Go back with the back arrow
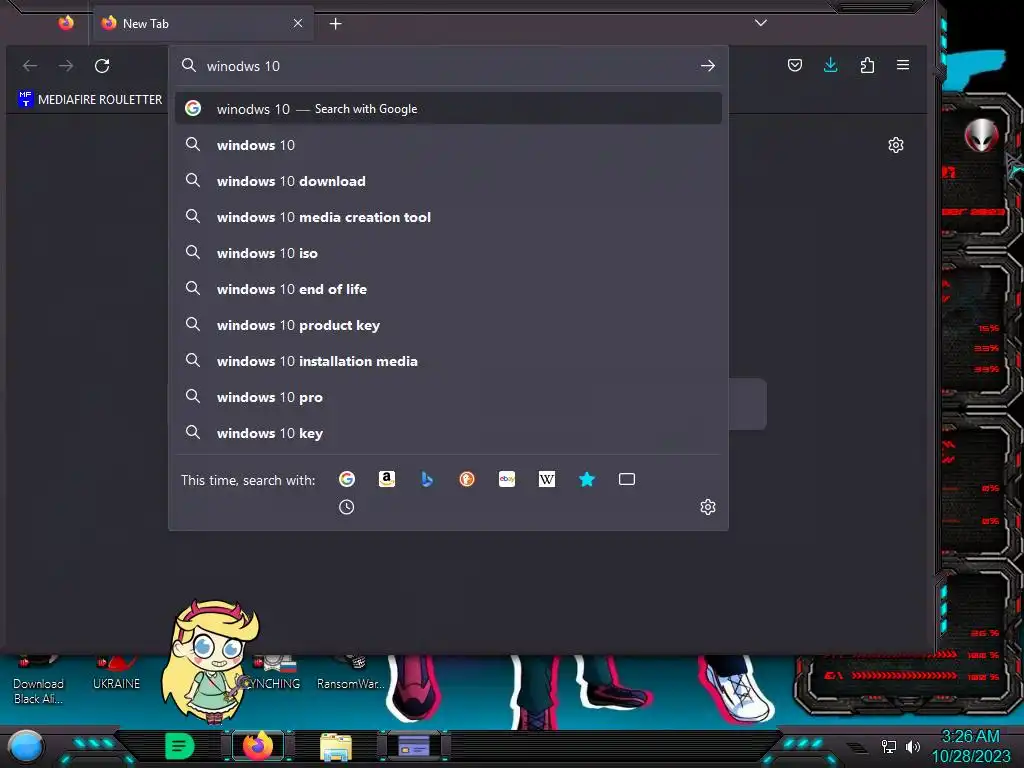The image size is (1024, 768). [30, 66]
